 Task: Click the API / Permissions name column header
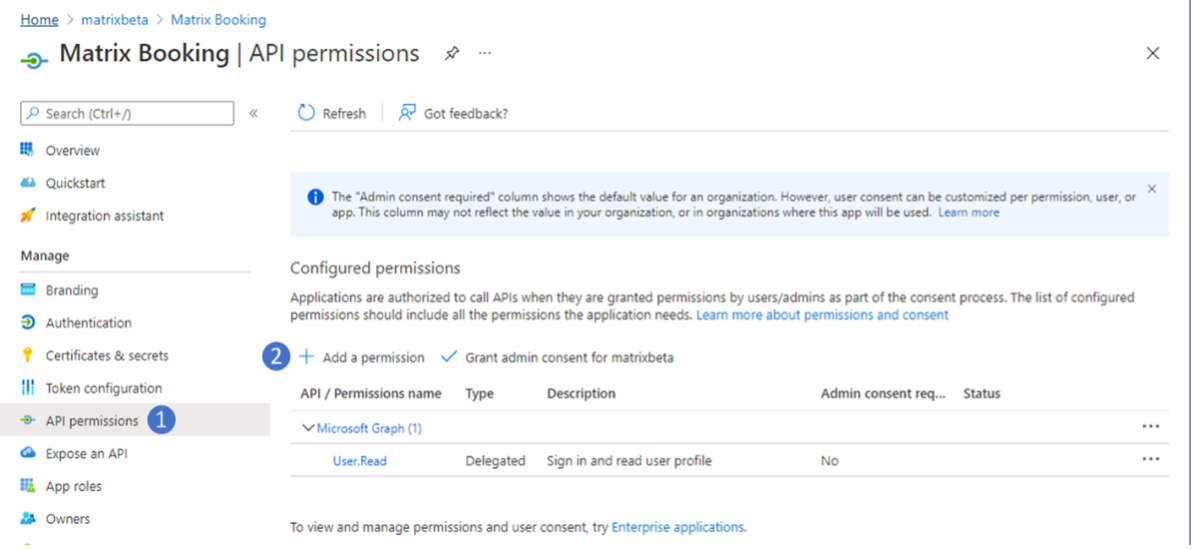click(x=371, y=394)
